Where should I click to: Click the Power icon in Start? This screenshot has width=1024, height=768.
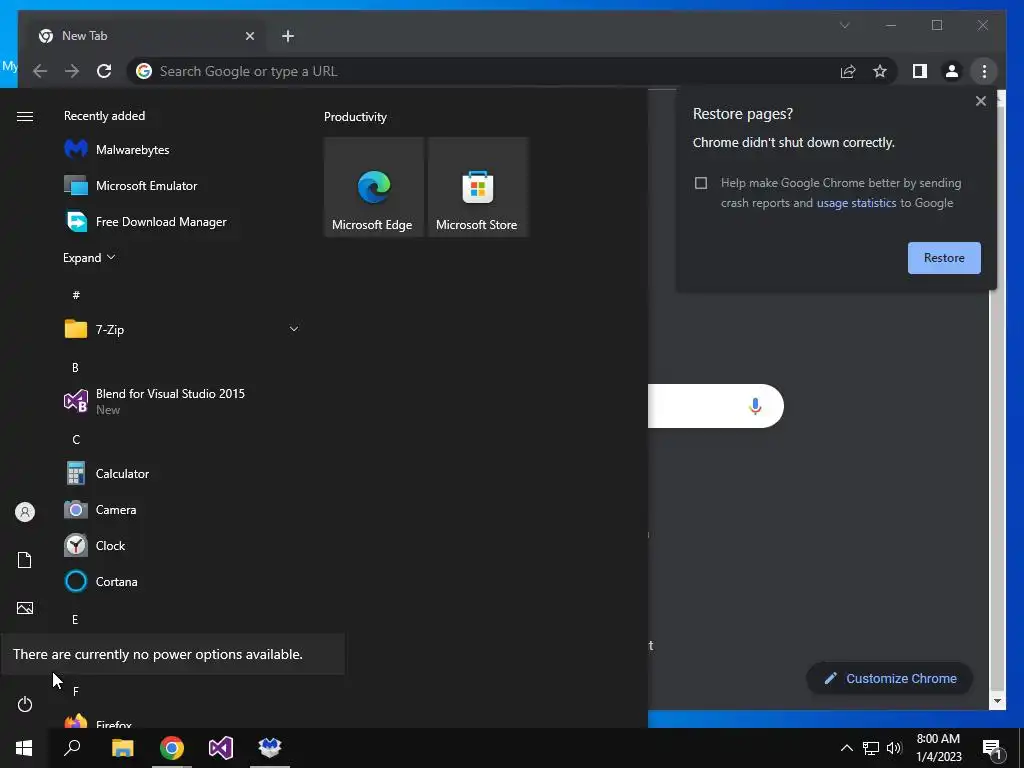(x=25, y=704)
